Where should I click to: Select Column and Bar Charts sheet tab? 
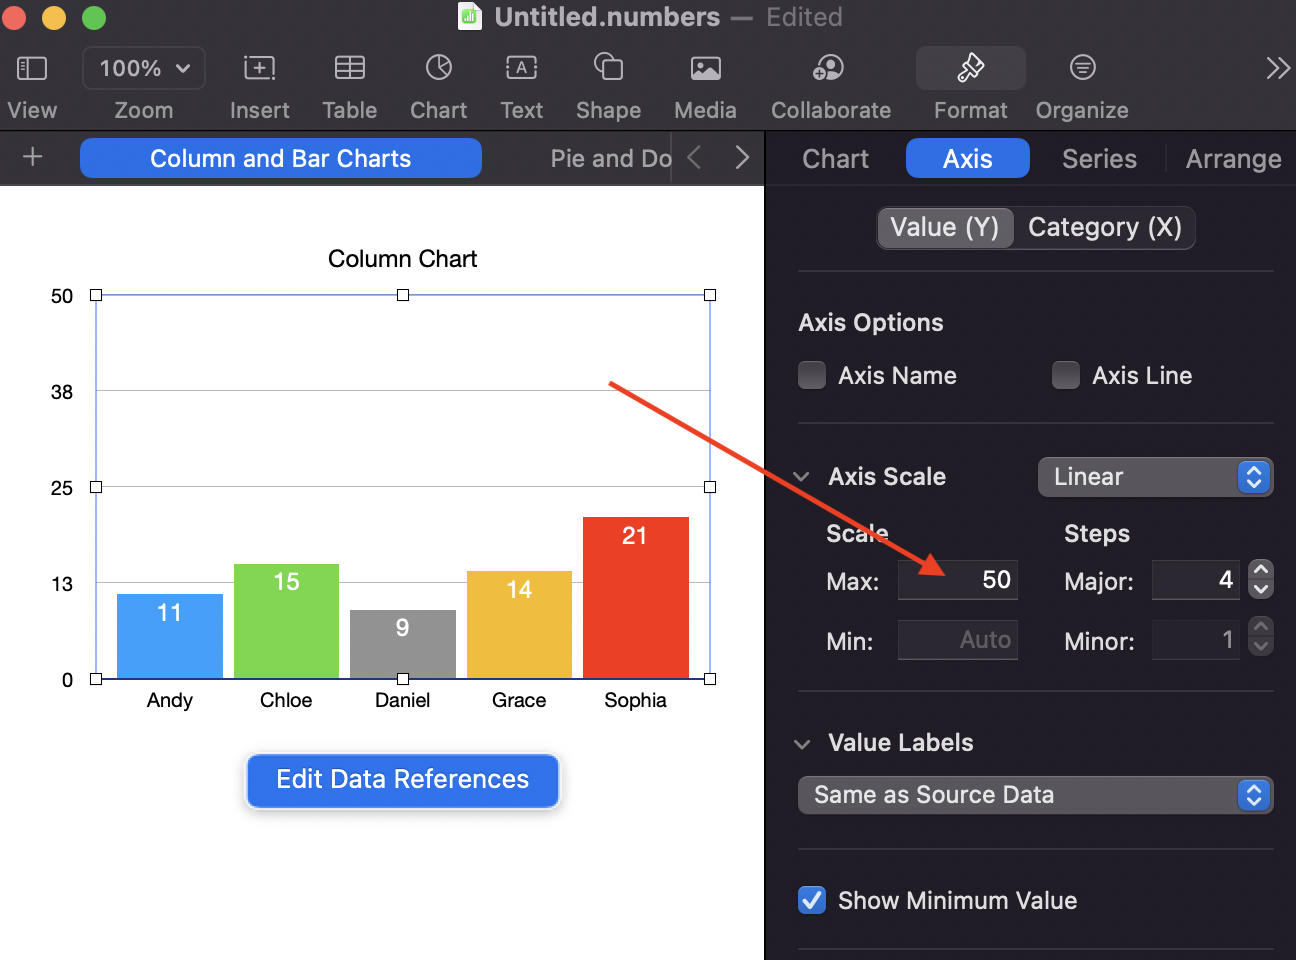coord(281,158)
